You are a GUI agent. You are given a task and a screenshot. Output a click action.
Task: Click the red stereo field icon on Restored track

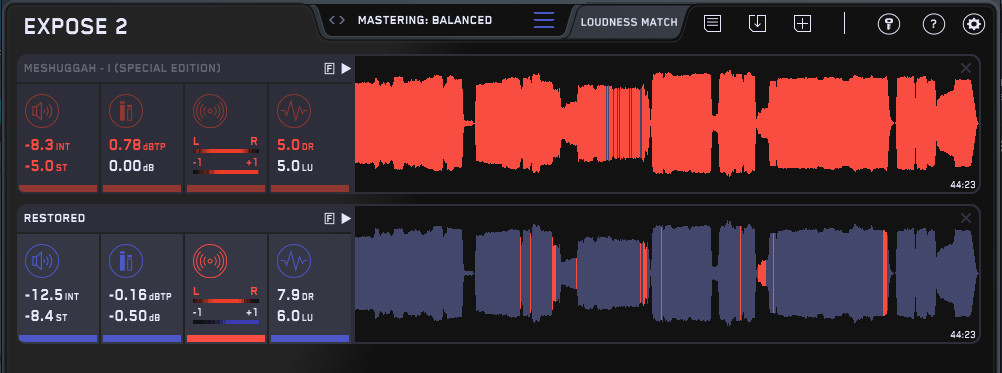pyautogui.click(x=210, y=261)
